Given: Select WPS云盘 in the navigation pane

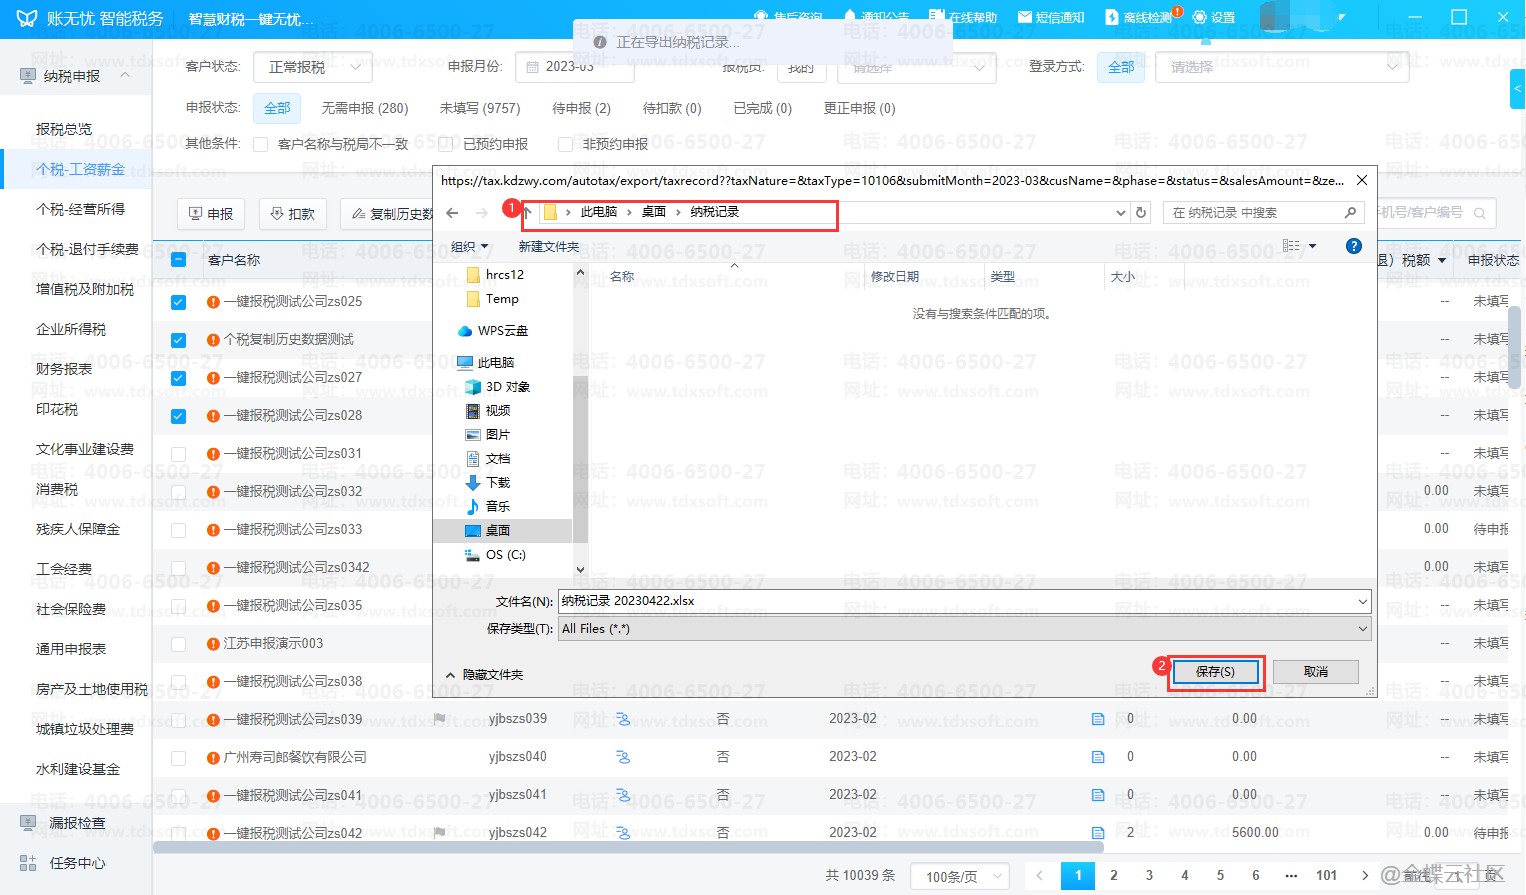Looking at the screenshot, I should coord(501,331).
